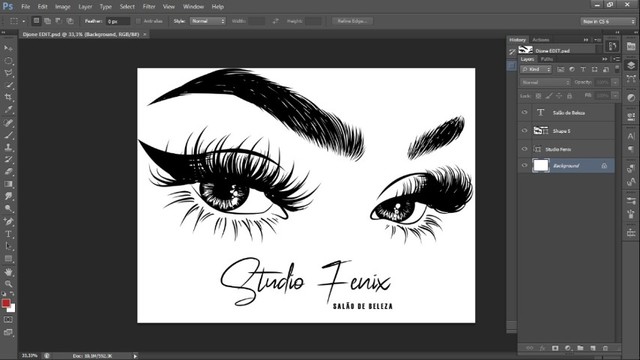Open the Image menu
640x360 pixels.
pyautogui.click(x=62, y=7)
